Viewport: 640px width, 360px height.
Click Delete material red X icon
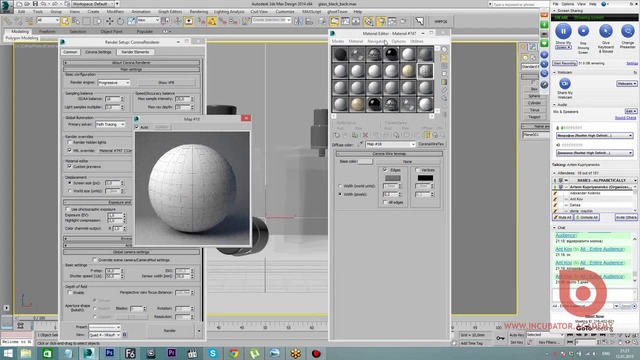(365, 135)
